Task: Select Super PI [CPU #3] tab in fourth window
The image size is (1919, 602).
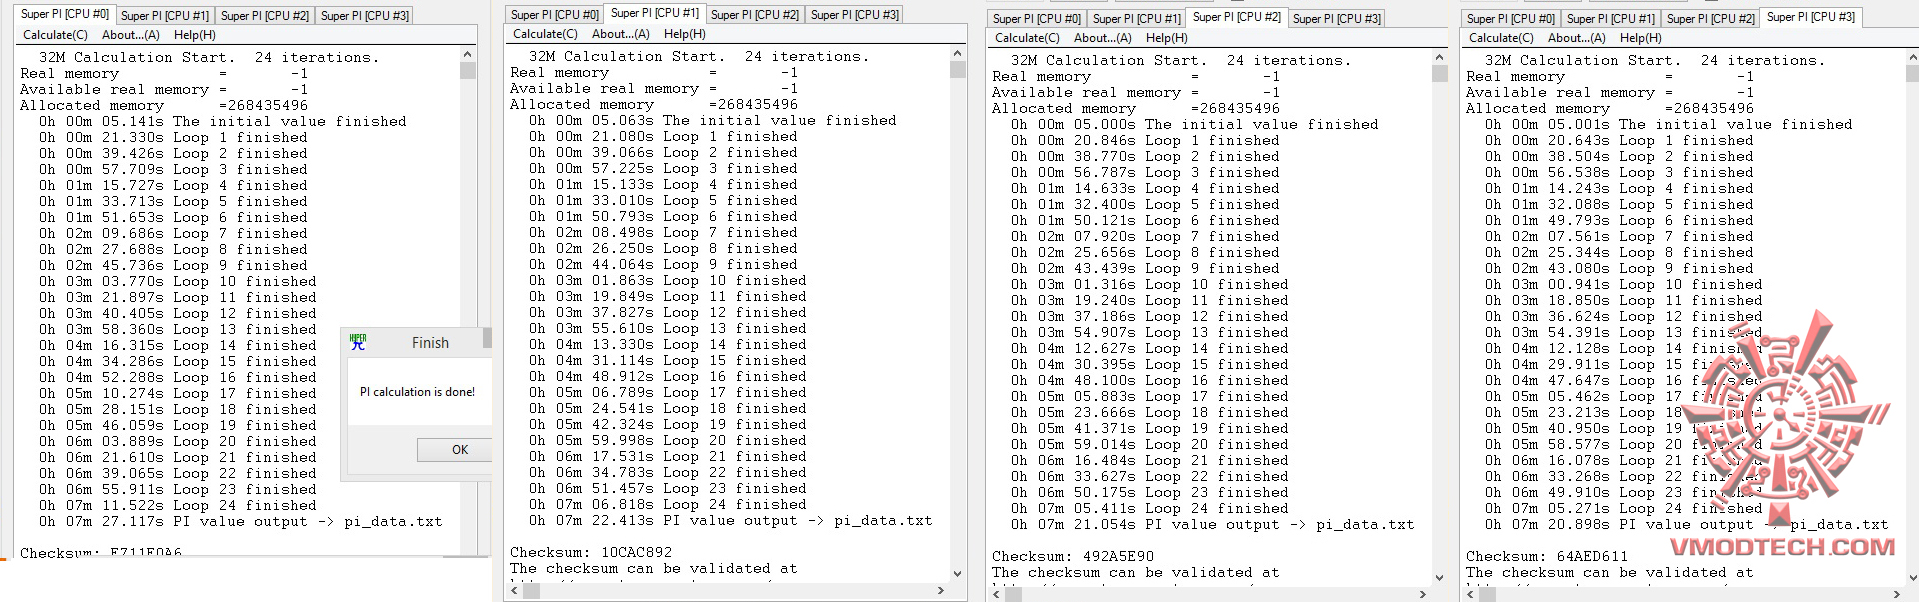Action: coord(1811,17)
